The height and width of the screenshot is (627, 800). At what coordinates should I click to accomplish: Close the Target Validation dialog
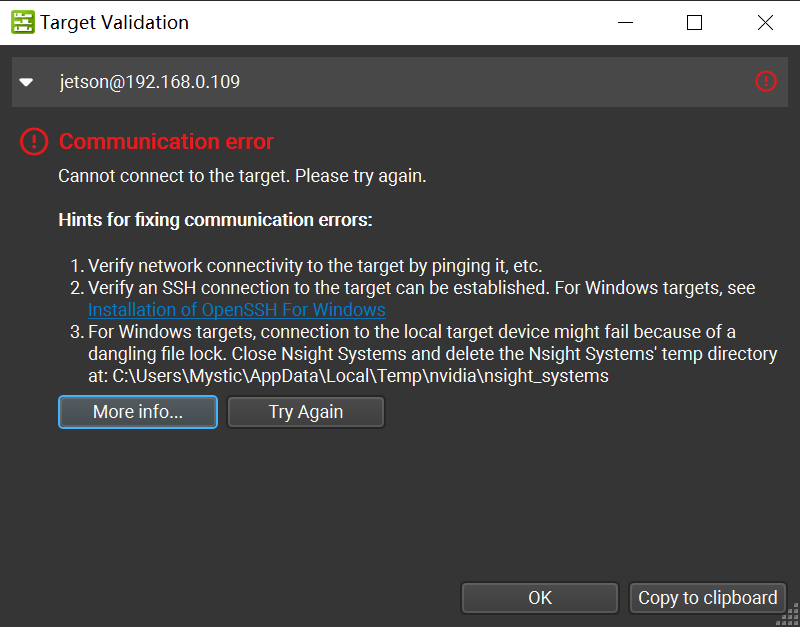(x=765, y=22)
